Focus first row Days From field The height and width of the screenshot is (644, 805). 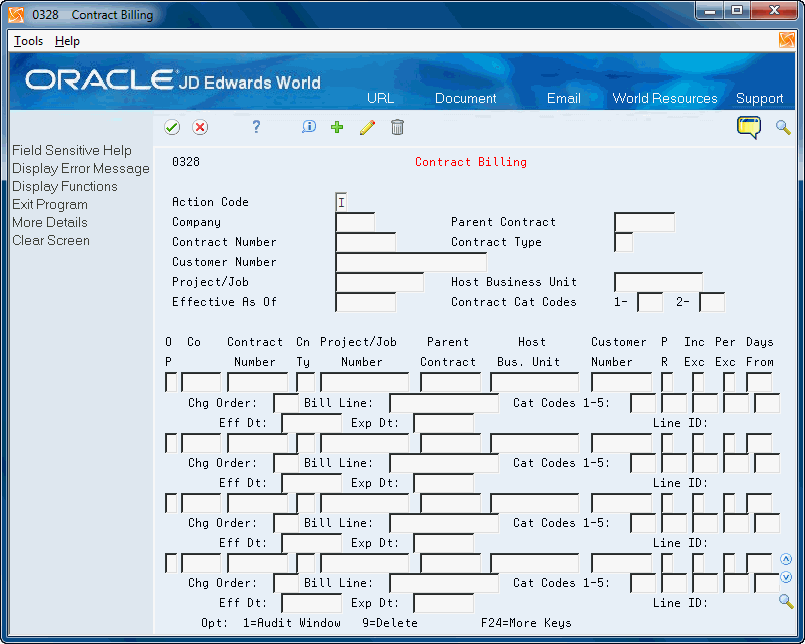pos(759,382)
